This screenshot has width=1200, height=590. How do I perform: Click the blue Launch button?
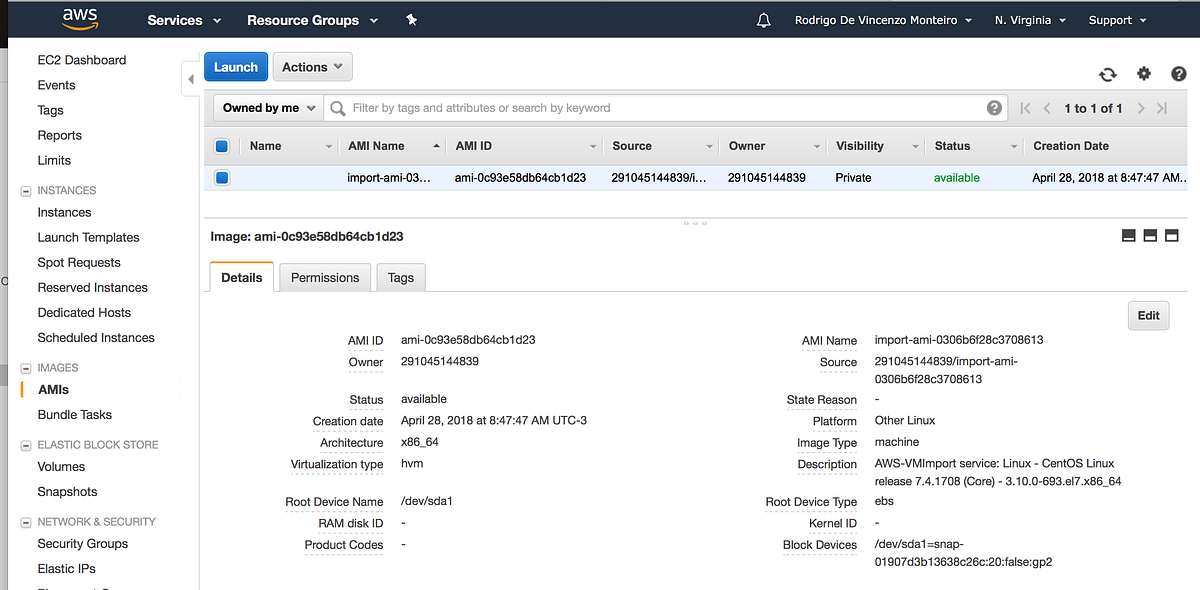[x=235, y=66]
